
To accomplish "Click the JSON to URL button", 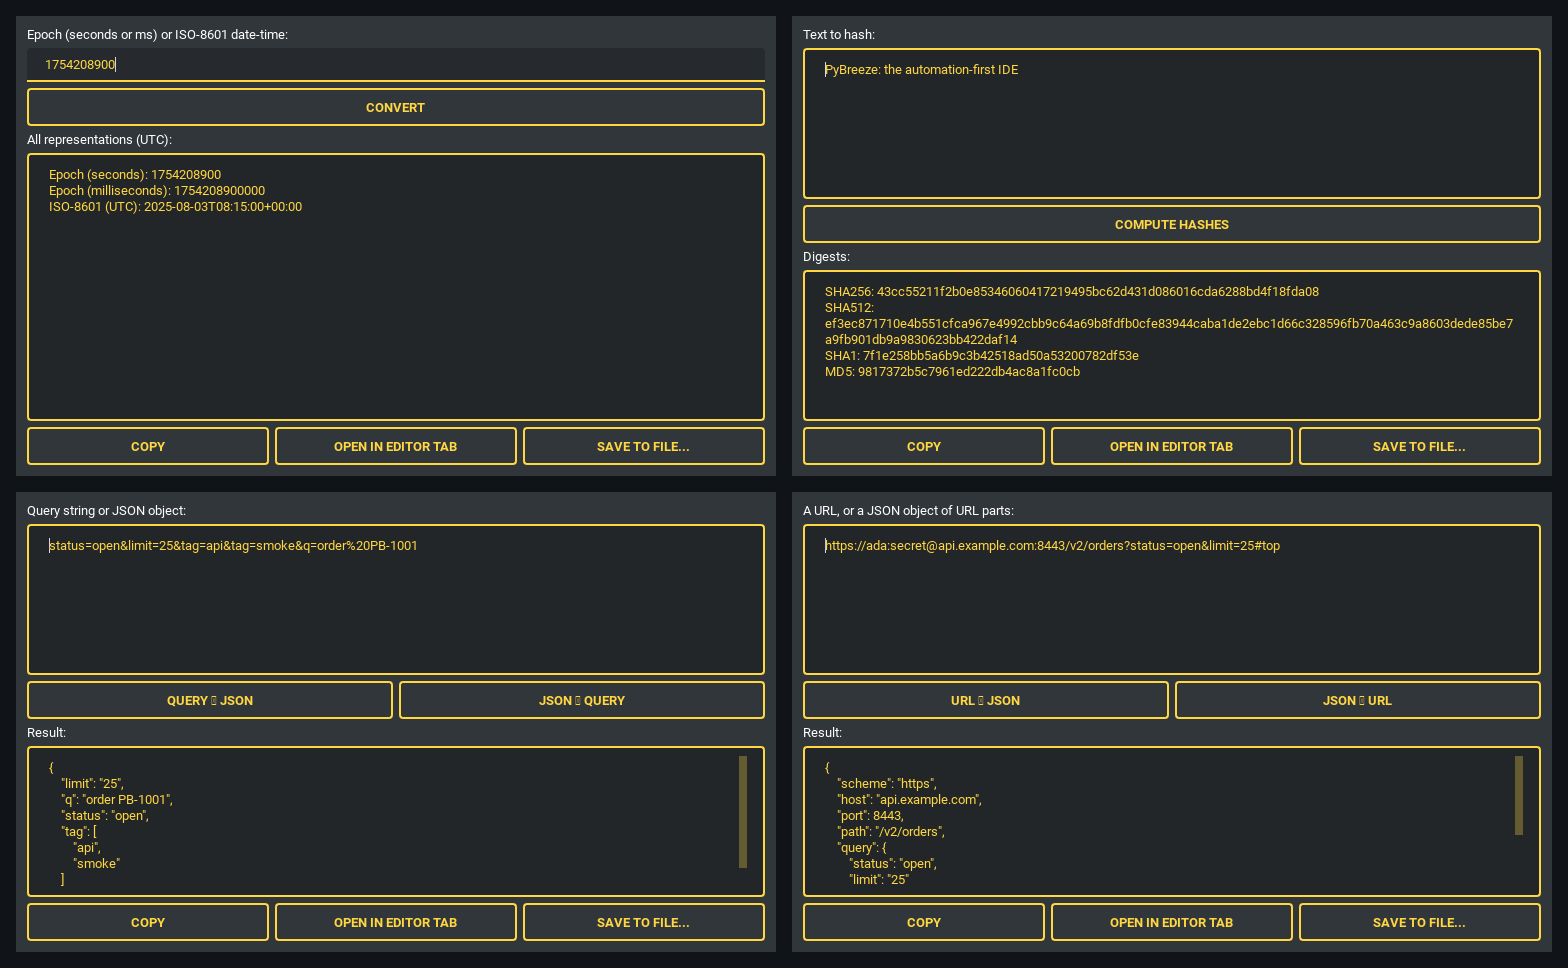I will pos(1358,700).
